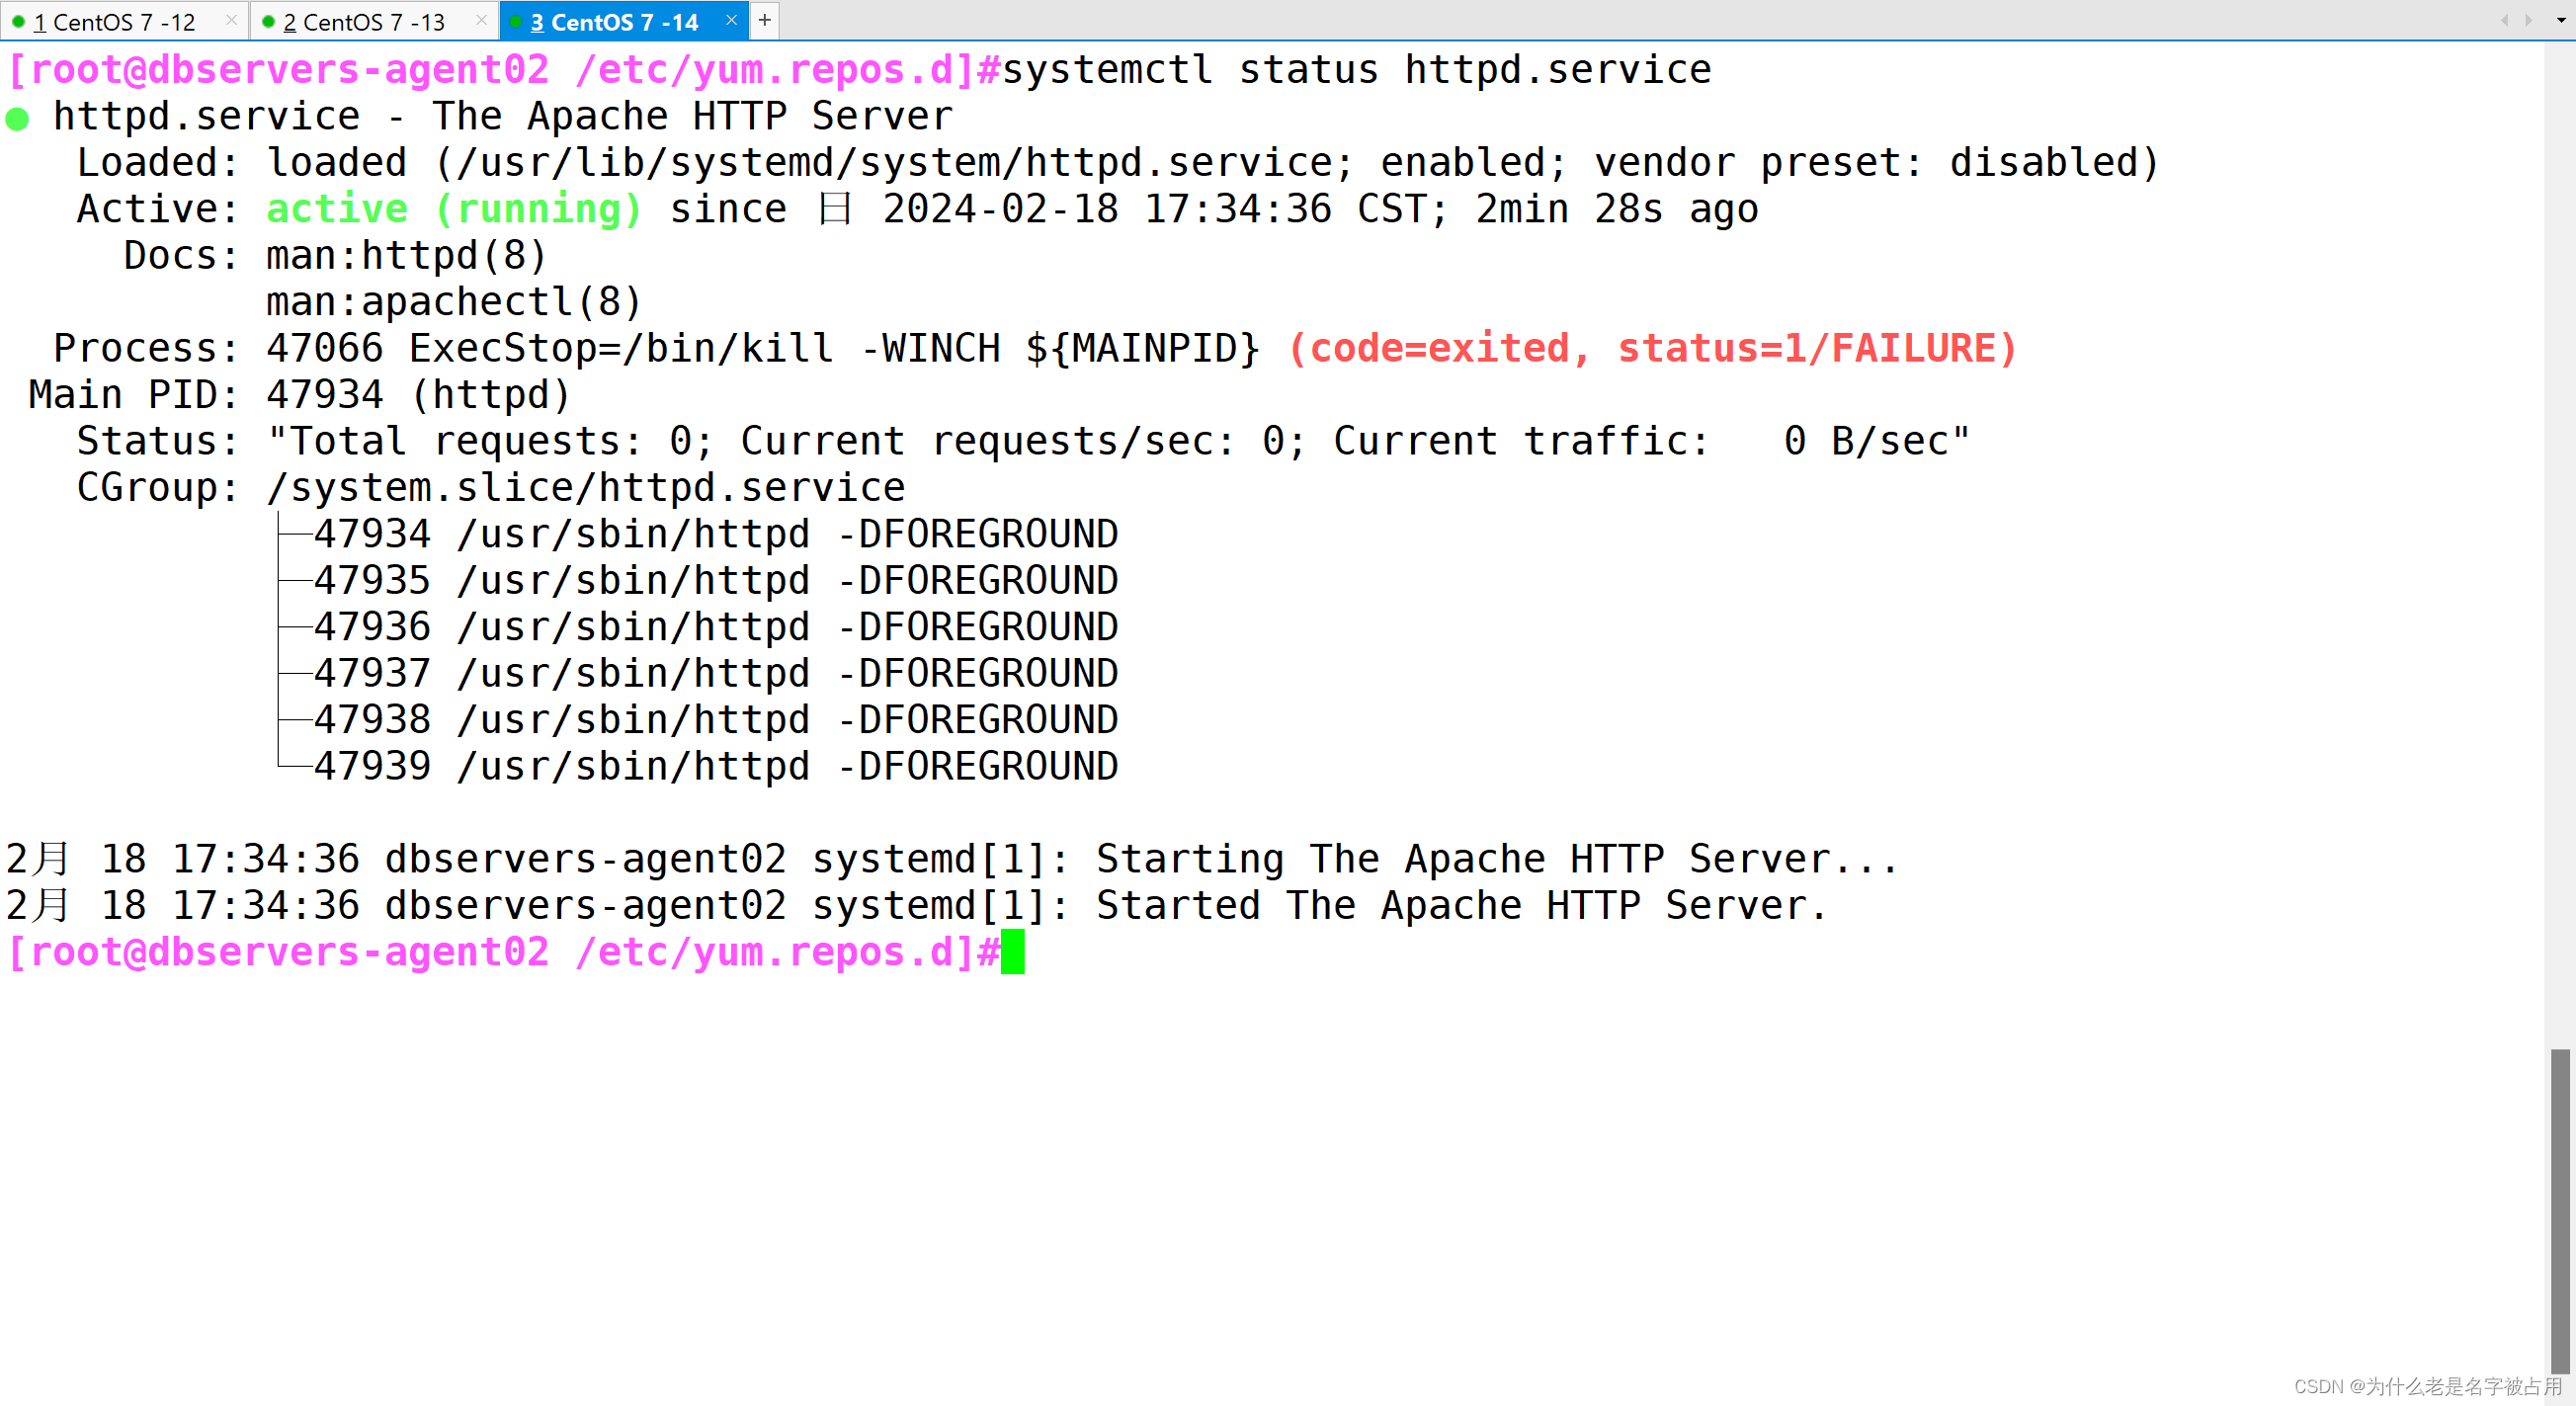Click process row '47937 /usr/sbin/httpd -DFOREGROUND'
Screen dimensions: 2576x1406
pos(716,673)
